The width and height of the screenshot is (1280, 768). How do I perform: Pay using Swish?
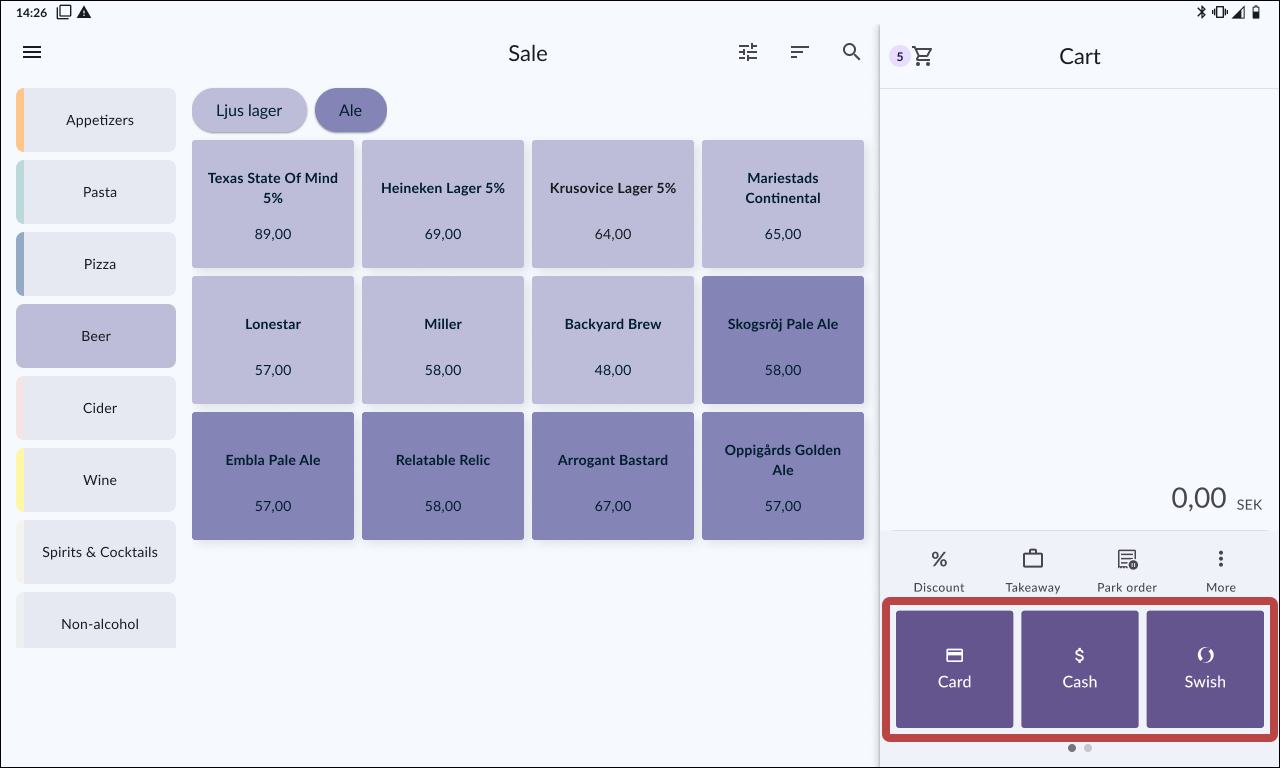click(x=1204, y=669)
